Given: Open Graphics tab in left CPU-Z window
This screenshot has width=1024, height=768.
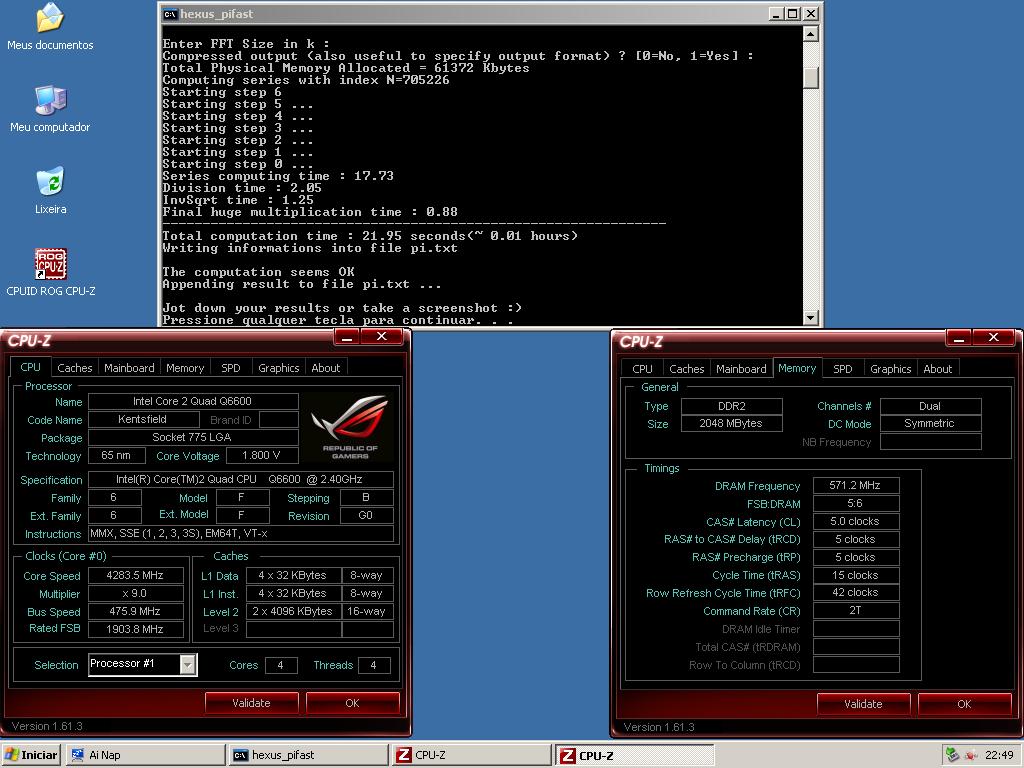Looking at the screenshot, I should click(278, 368).
